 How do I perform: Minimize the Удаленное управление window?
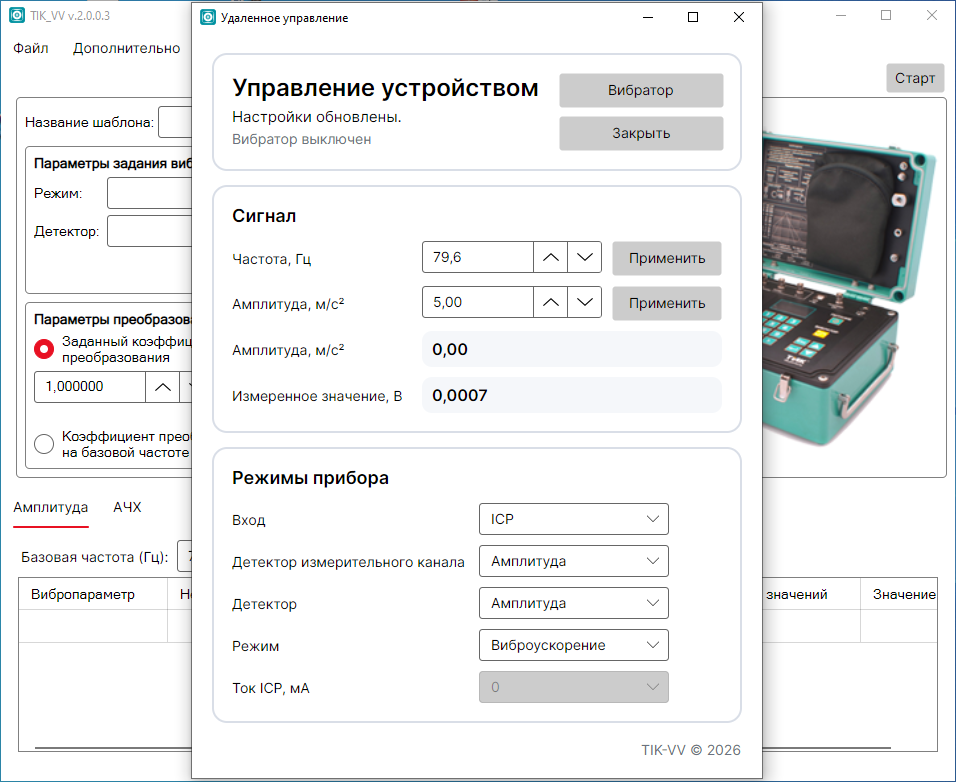[648, 17]
